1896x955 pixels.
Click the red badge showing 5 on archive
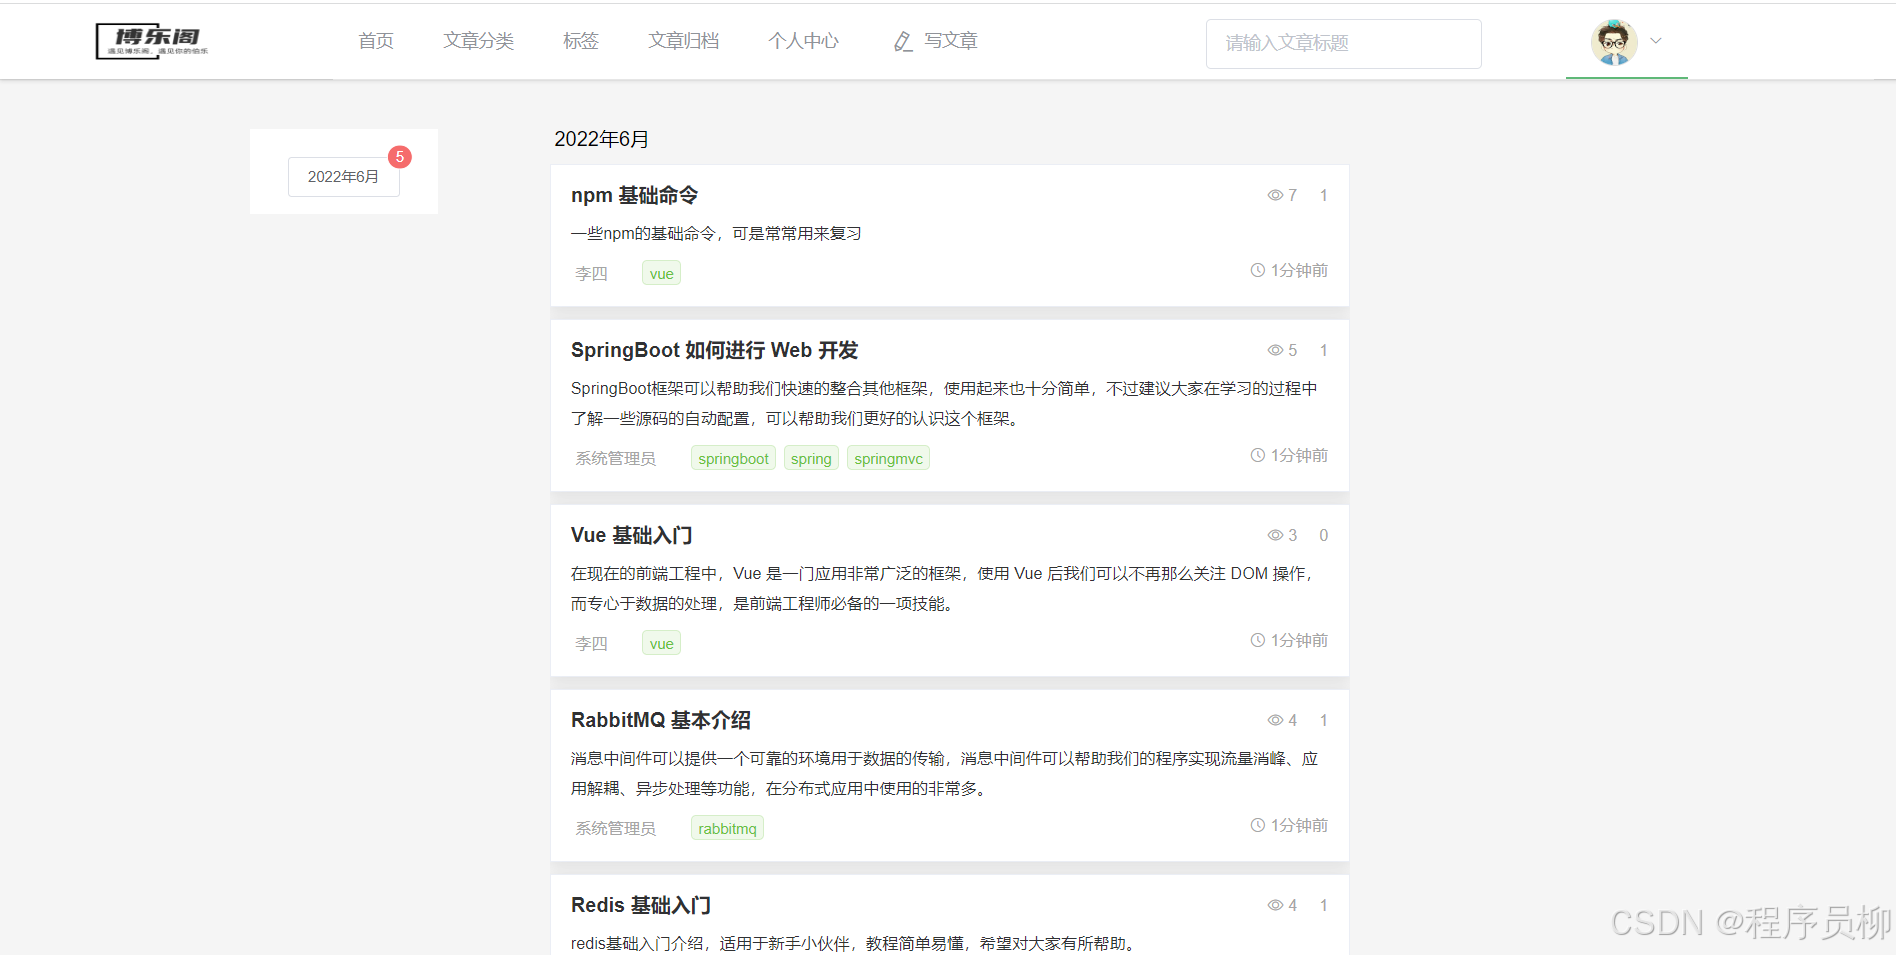point(400,157)
